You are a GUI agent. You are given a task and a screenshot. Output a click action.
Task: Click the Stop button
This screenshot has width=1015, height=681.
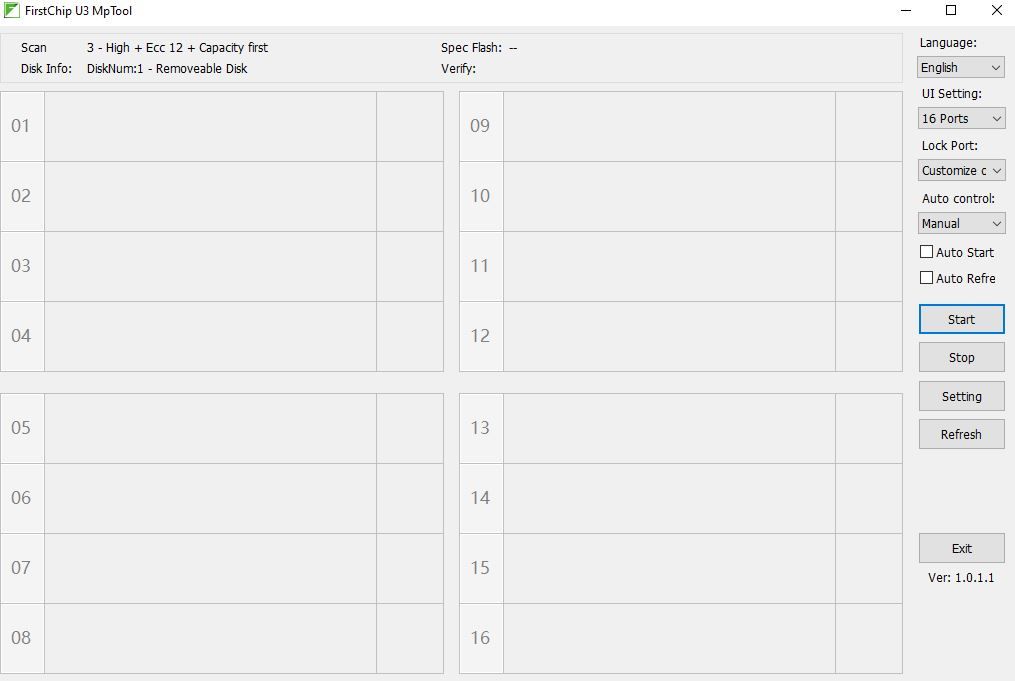(961, 357)
